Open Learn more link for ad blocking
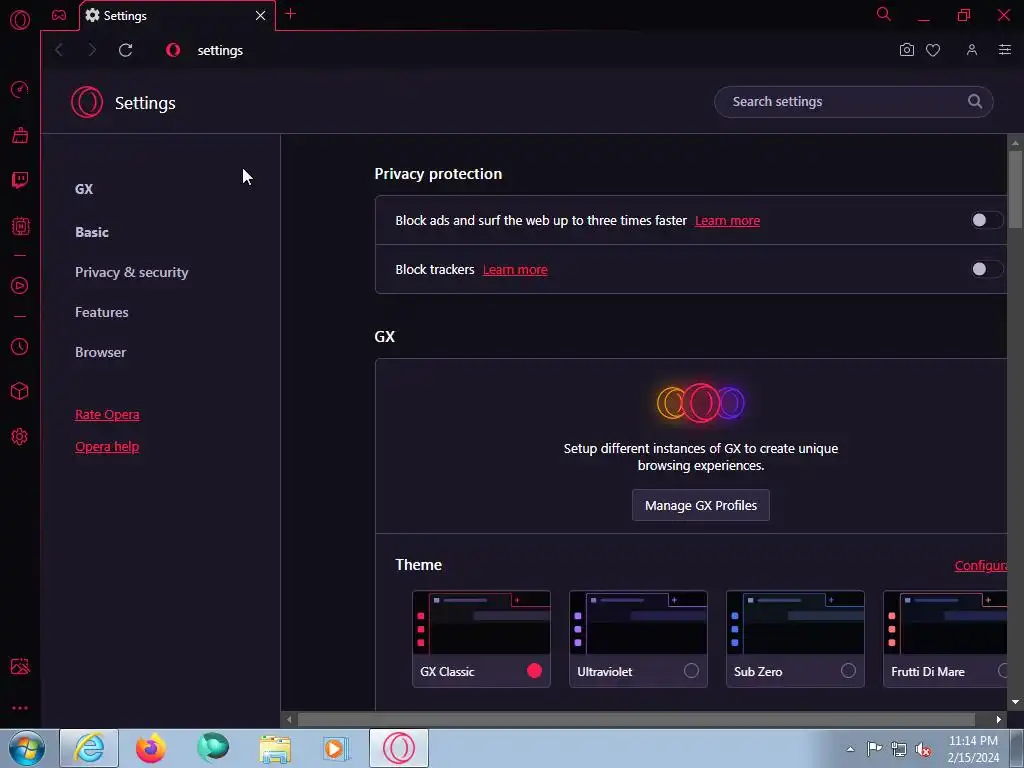 728,221
